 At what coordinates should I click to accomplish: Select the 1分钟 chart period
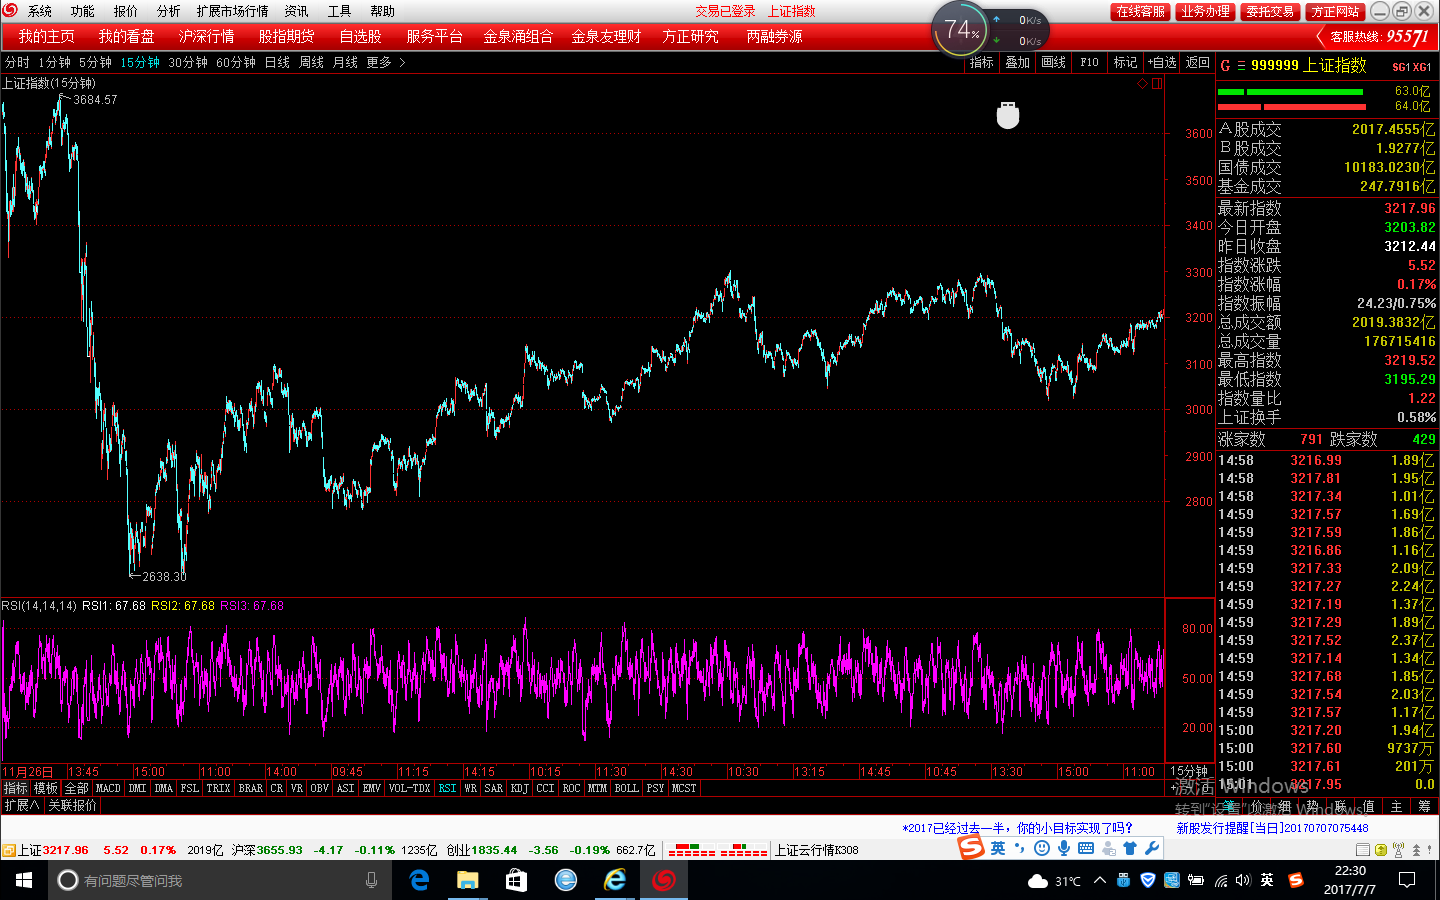54,62
